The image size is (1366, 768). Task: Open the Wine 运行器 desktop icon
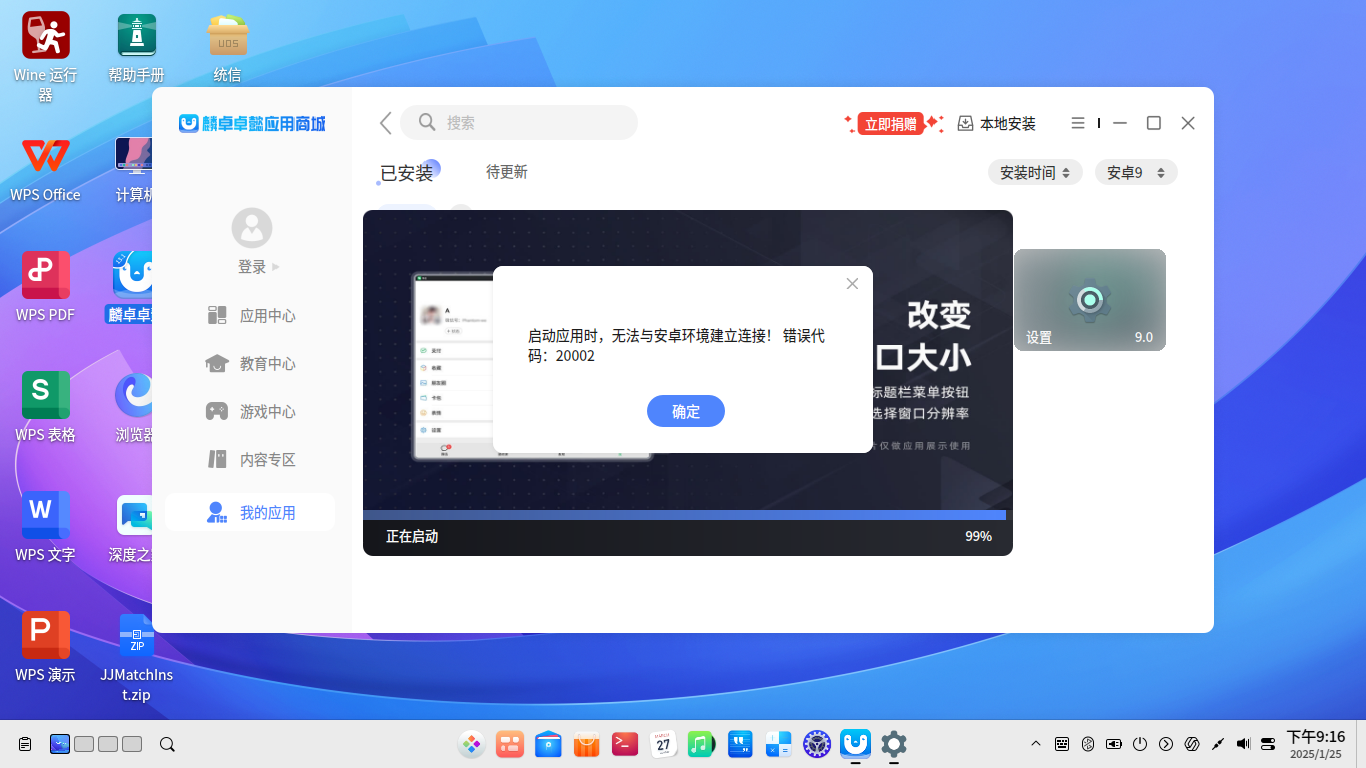click(x=46, y=57)
